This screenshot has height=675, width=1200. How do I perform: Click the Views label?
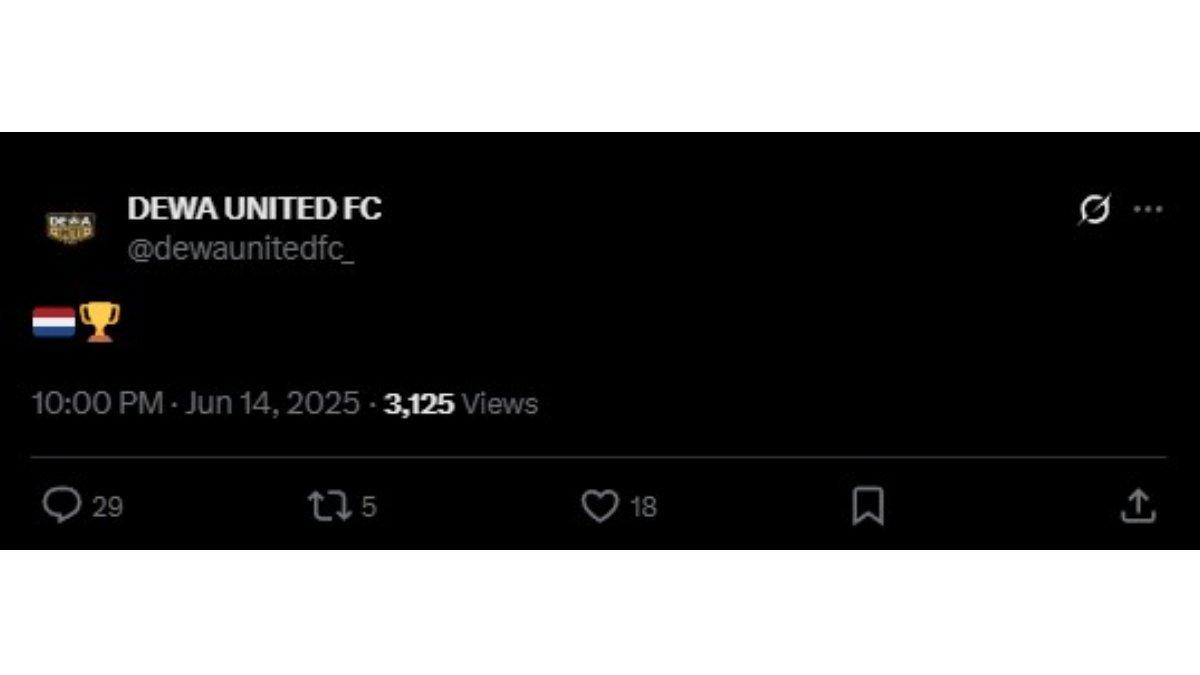point(502,404)
